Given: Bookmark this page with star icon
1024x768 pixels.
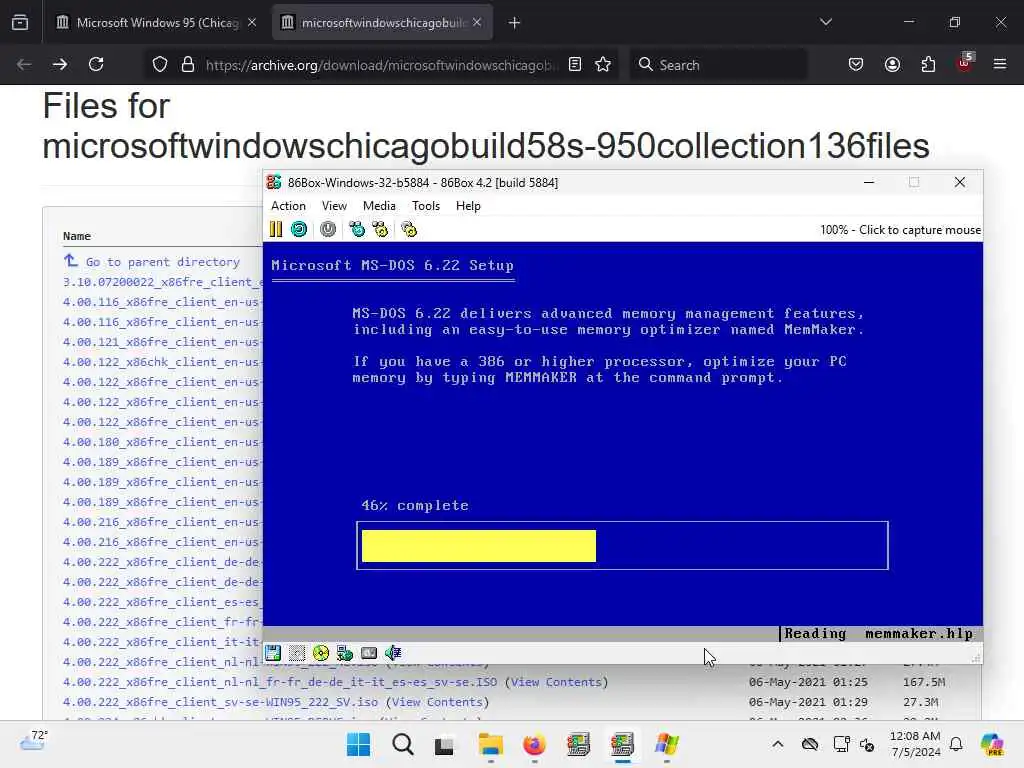Looking at the screenshot, I should (x=603, y=64).
